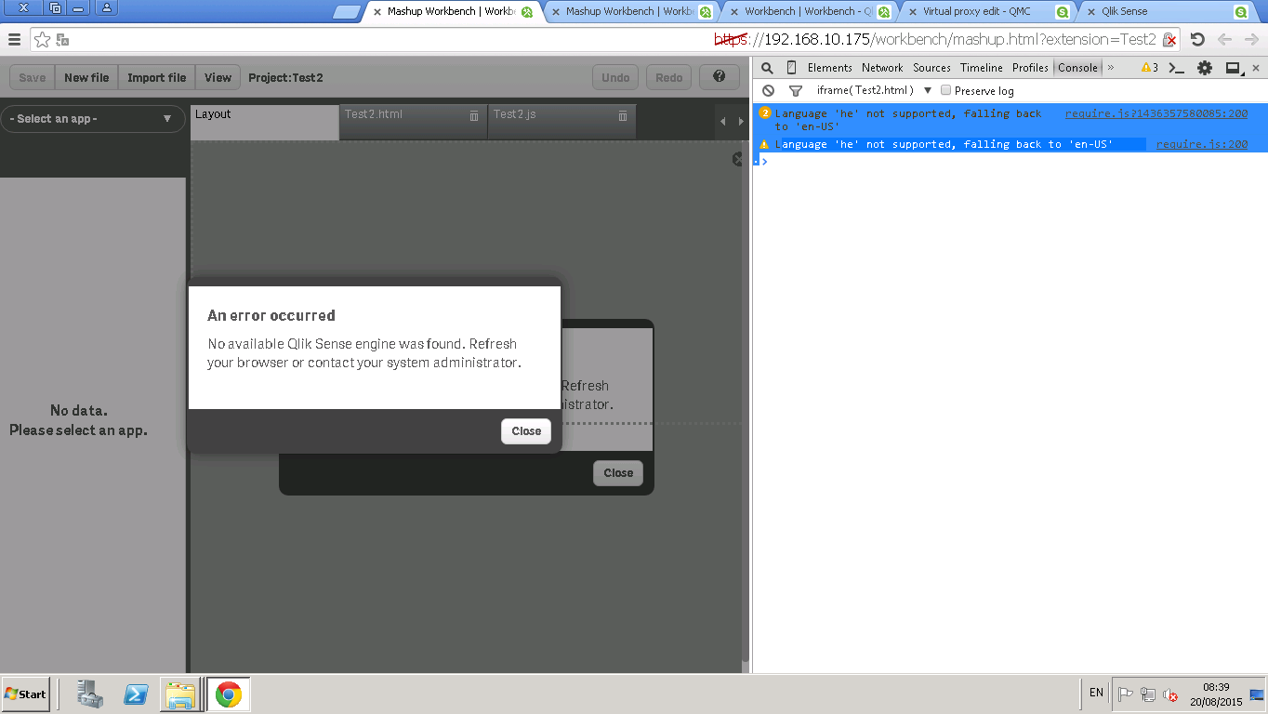The width and height of the screenshot is (1268, 714).
Task: Switch to DevTools Sources panel
Action: 931,68
